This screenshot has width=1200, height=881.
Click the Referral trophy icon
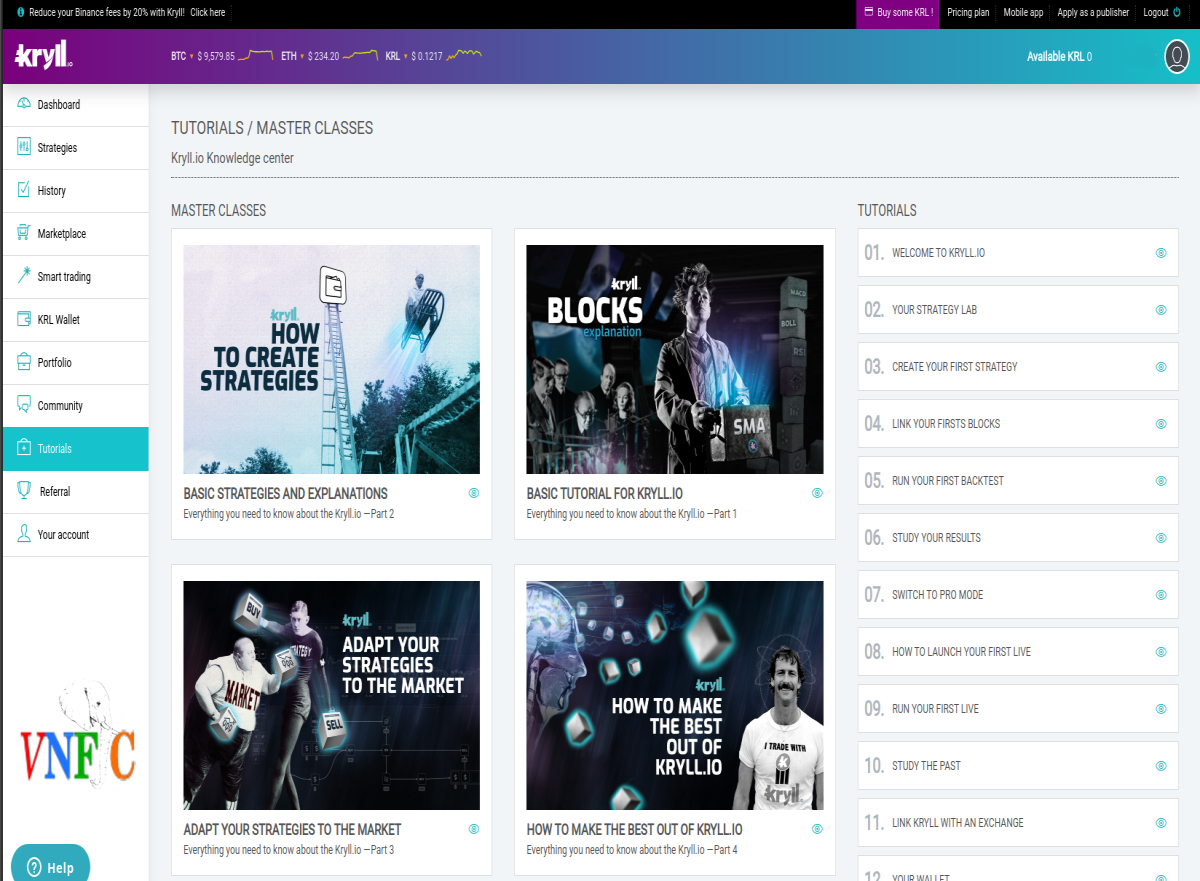tap(24, 491)
